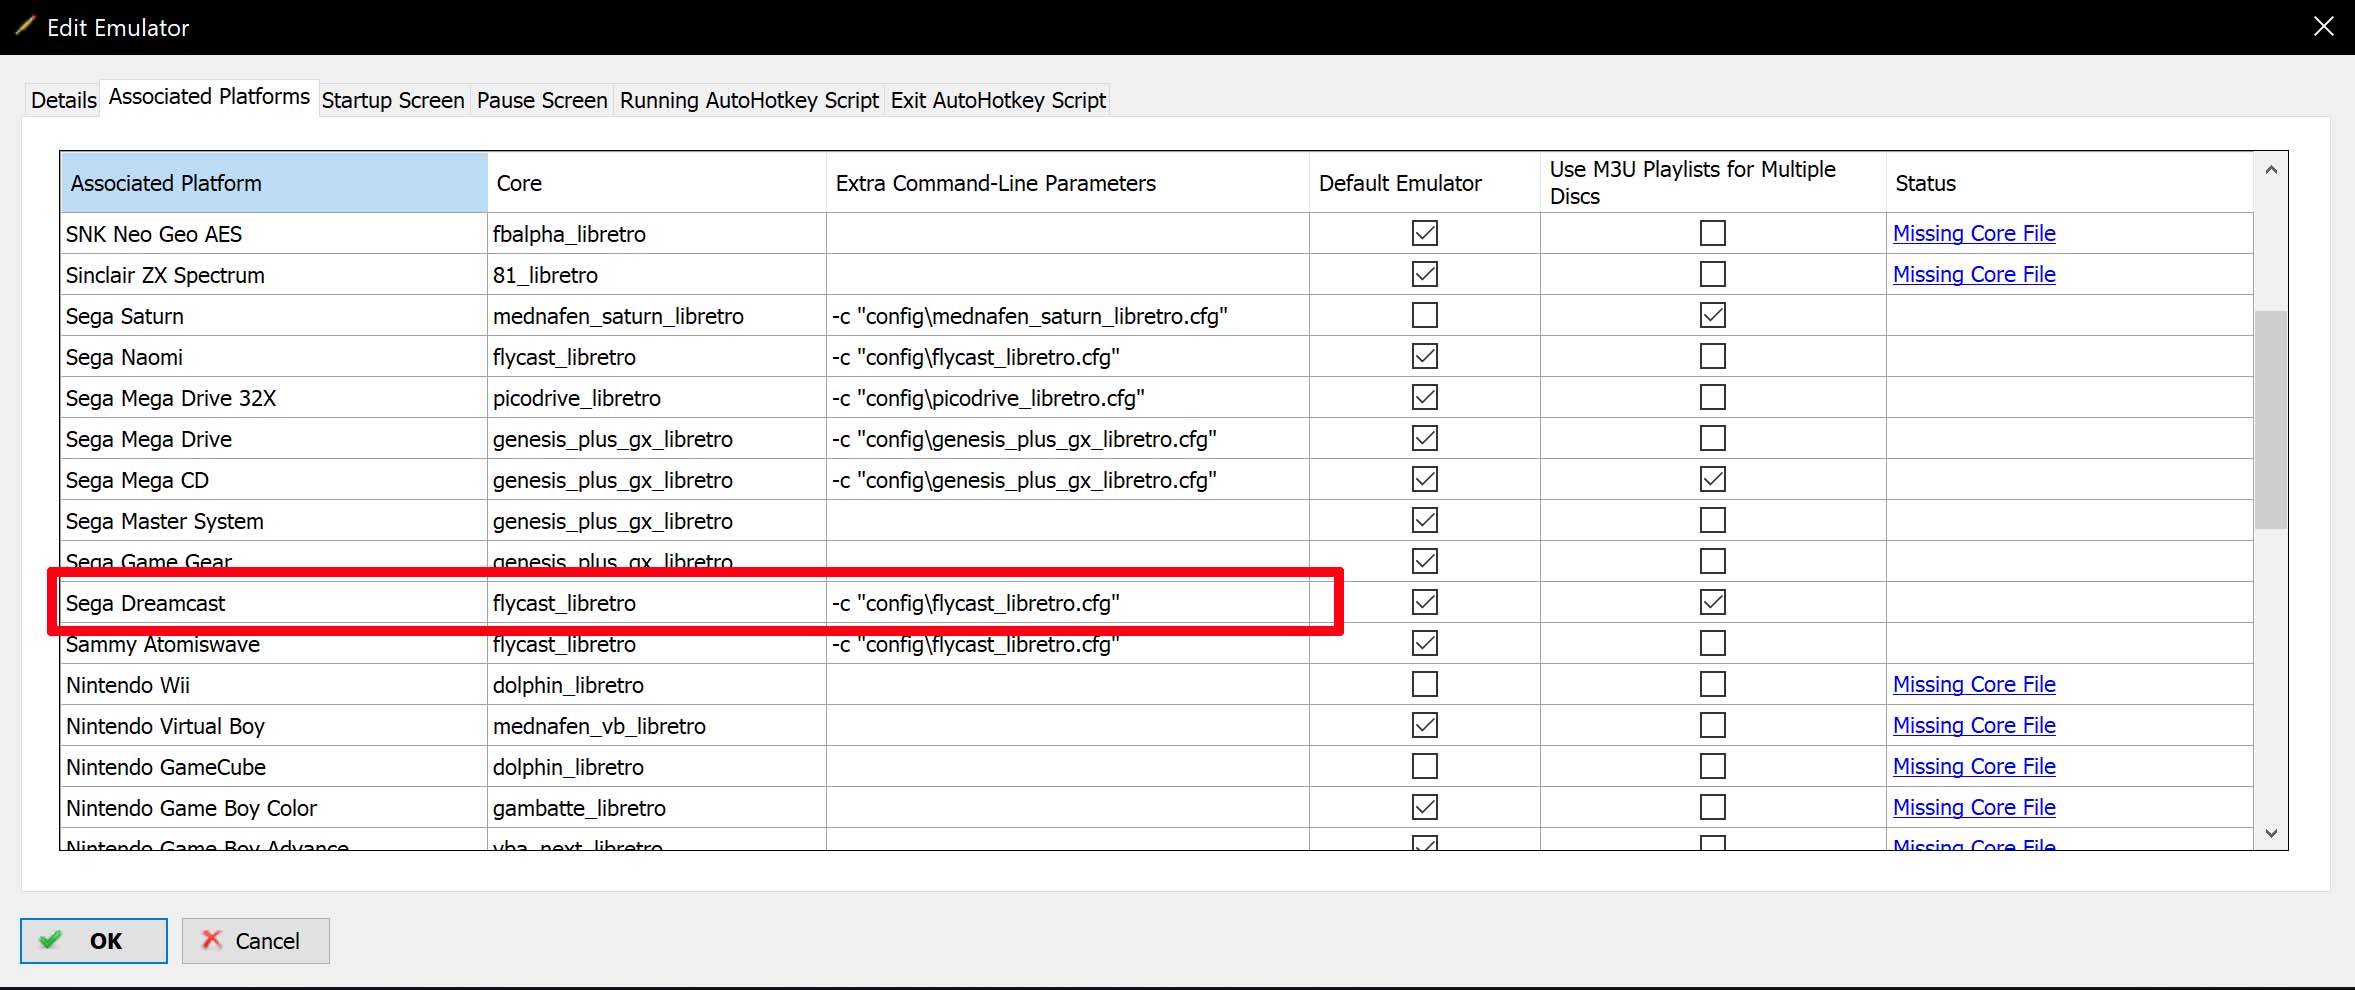Toggle M3U Playlists checkbox for Sega Mega Drive 32X

pos(1713,397)
